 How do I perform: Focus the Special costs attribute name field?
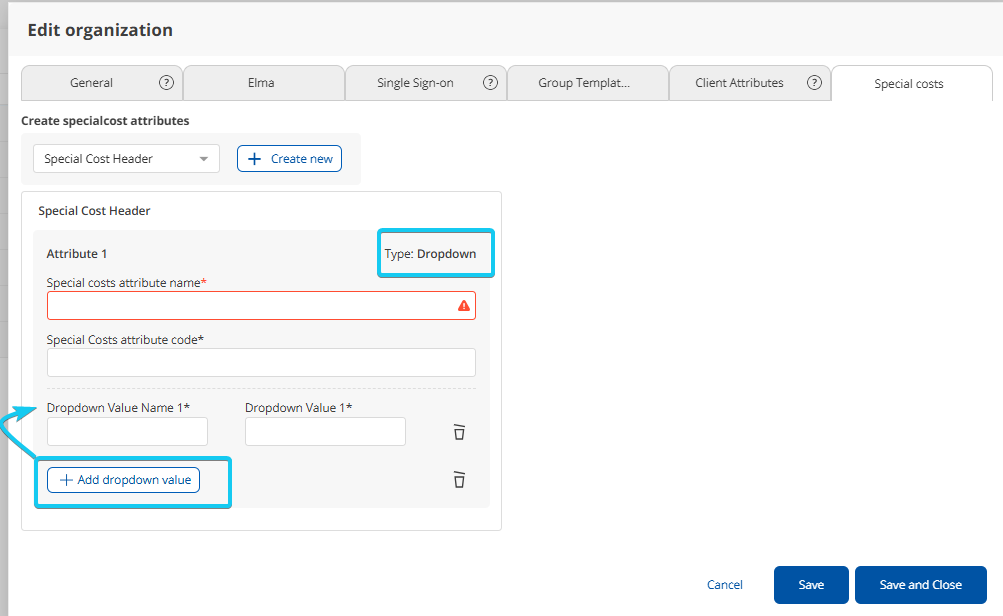[x=250, y=306]
